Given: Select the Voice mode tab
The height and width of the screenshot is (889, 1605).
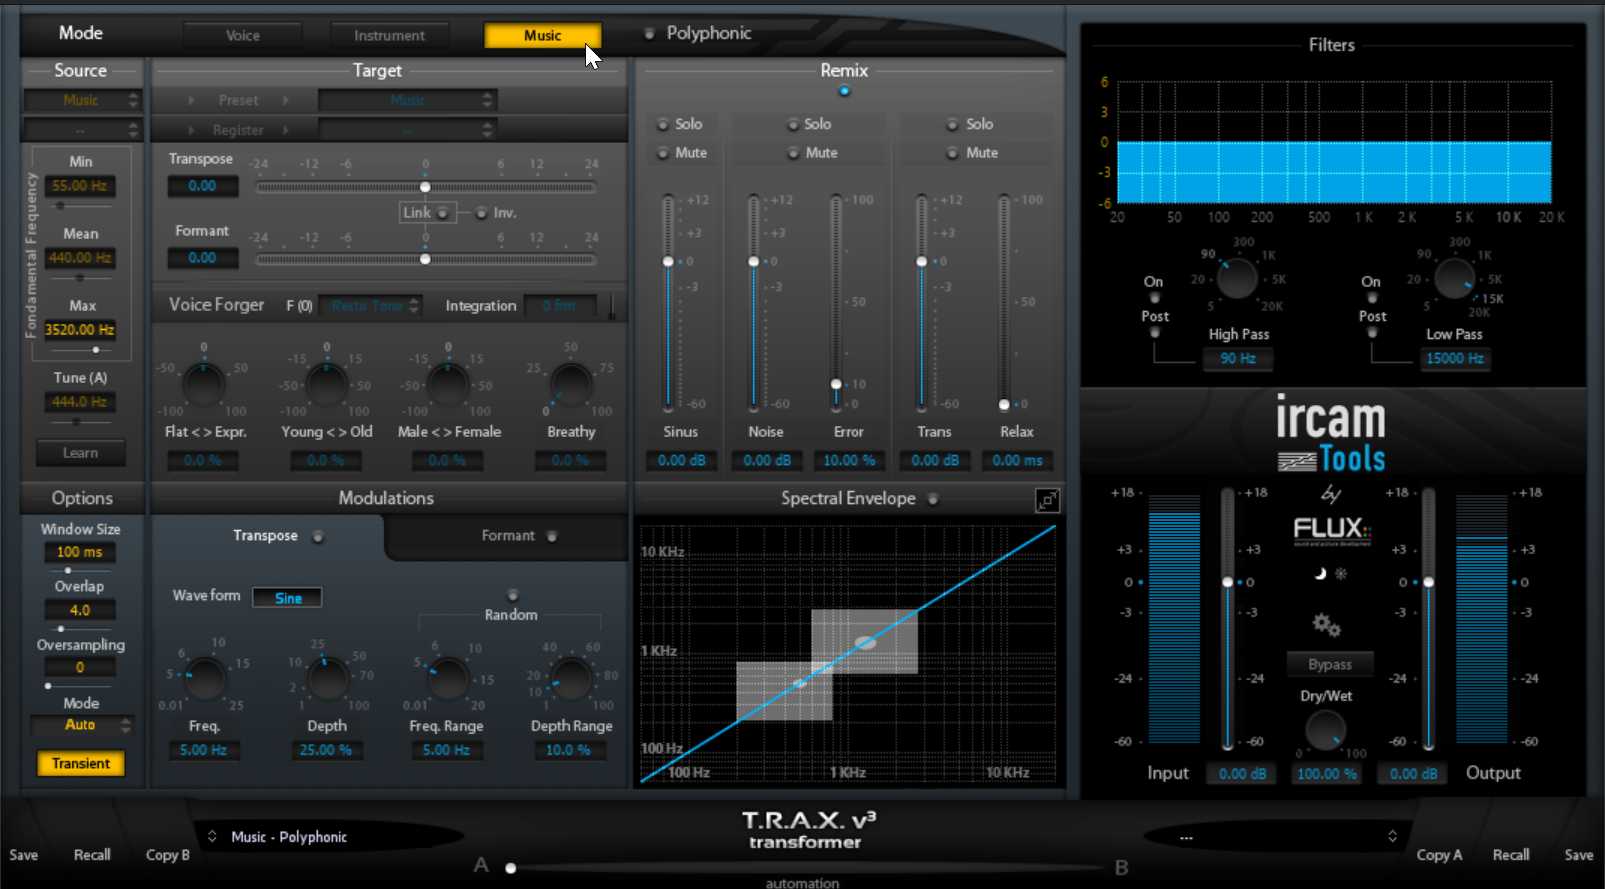Looking at the screenshot, I should click(243, 35).
